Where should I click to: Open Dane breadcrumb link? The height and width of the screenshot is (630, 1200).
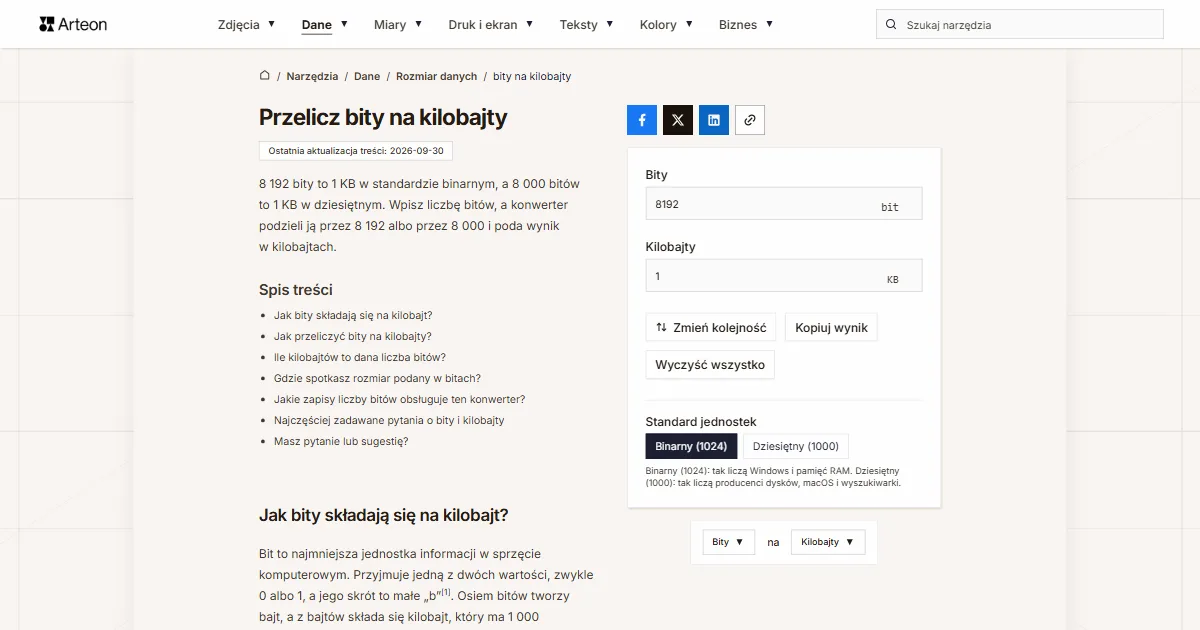coord(367,76)
